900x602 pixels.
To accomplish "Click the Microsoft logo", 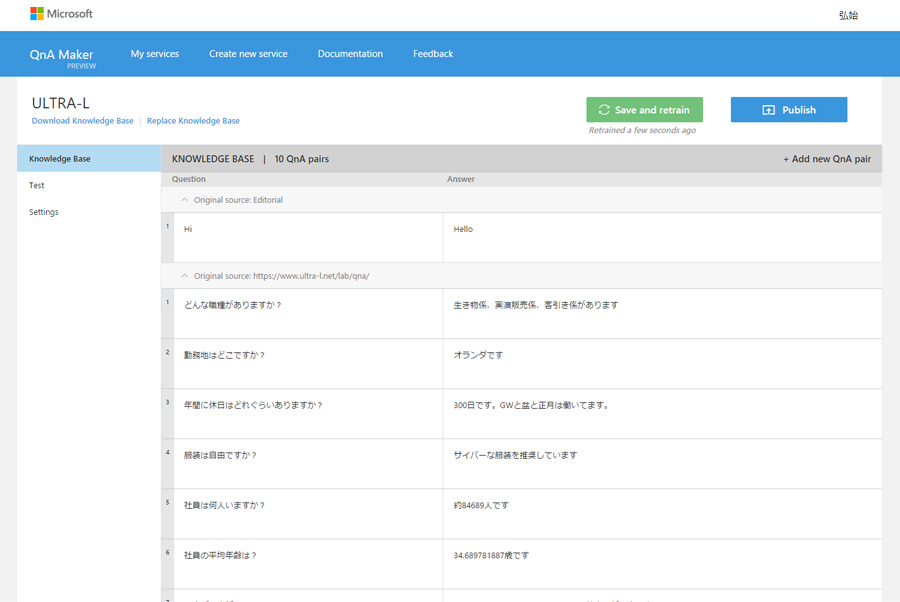I will 61,14.
